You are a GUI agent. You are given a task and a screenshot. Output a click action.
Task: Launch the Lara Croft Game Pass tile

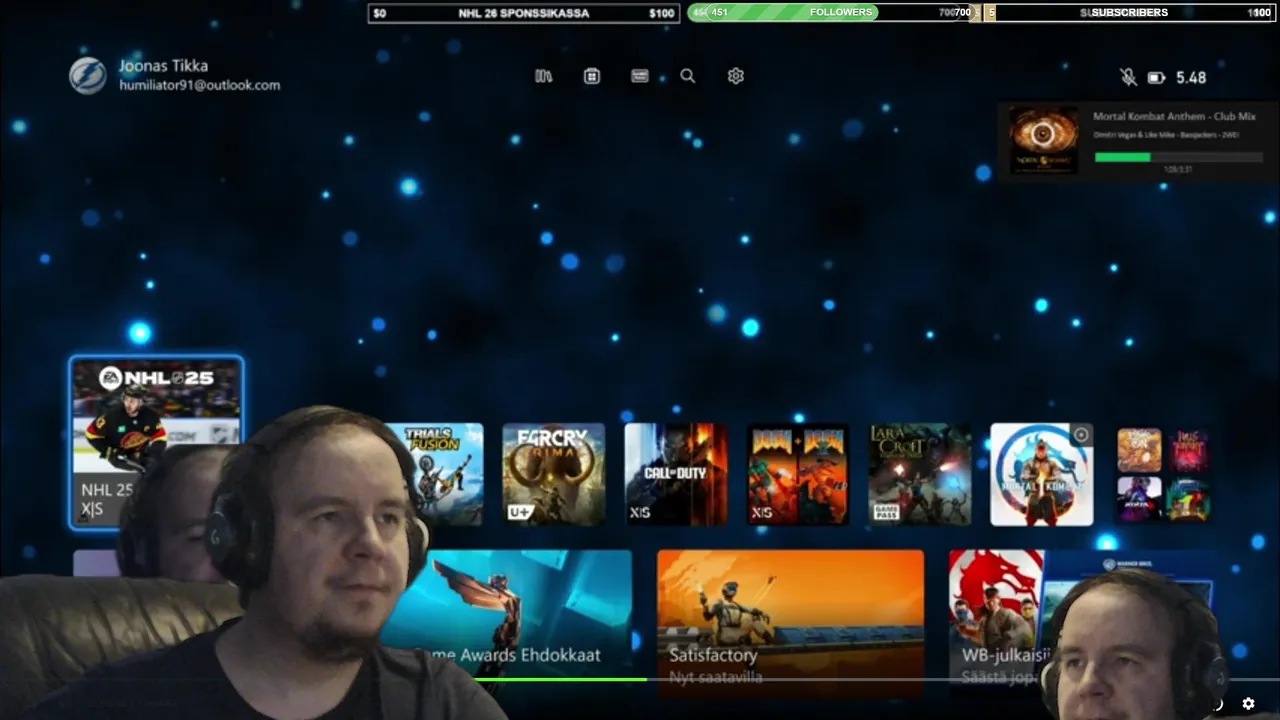pyautogui.click(x=920, y=474)
